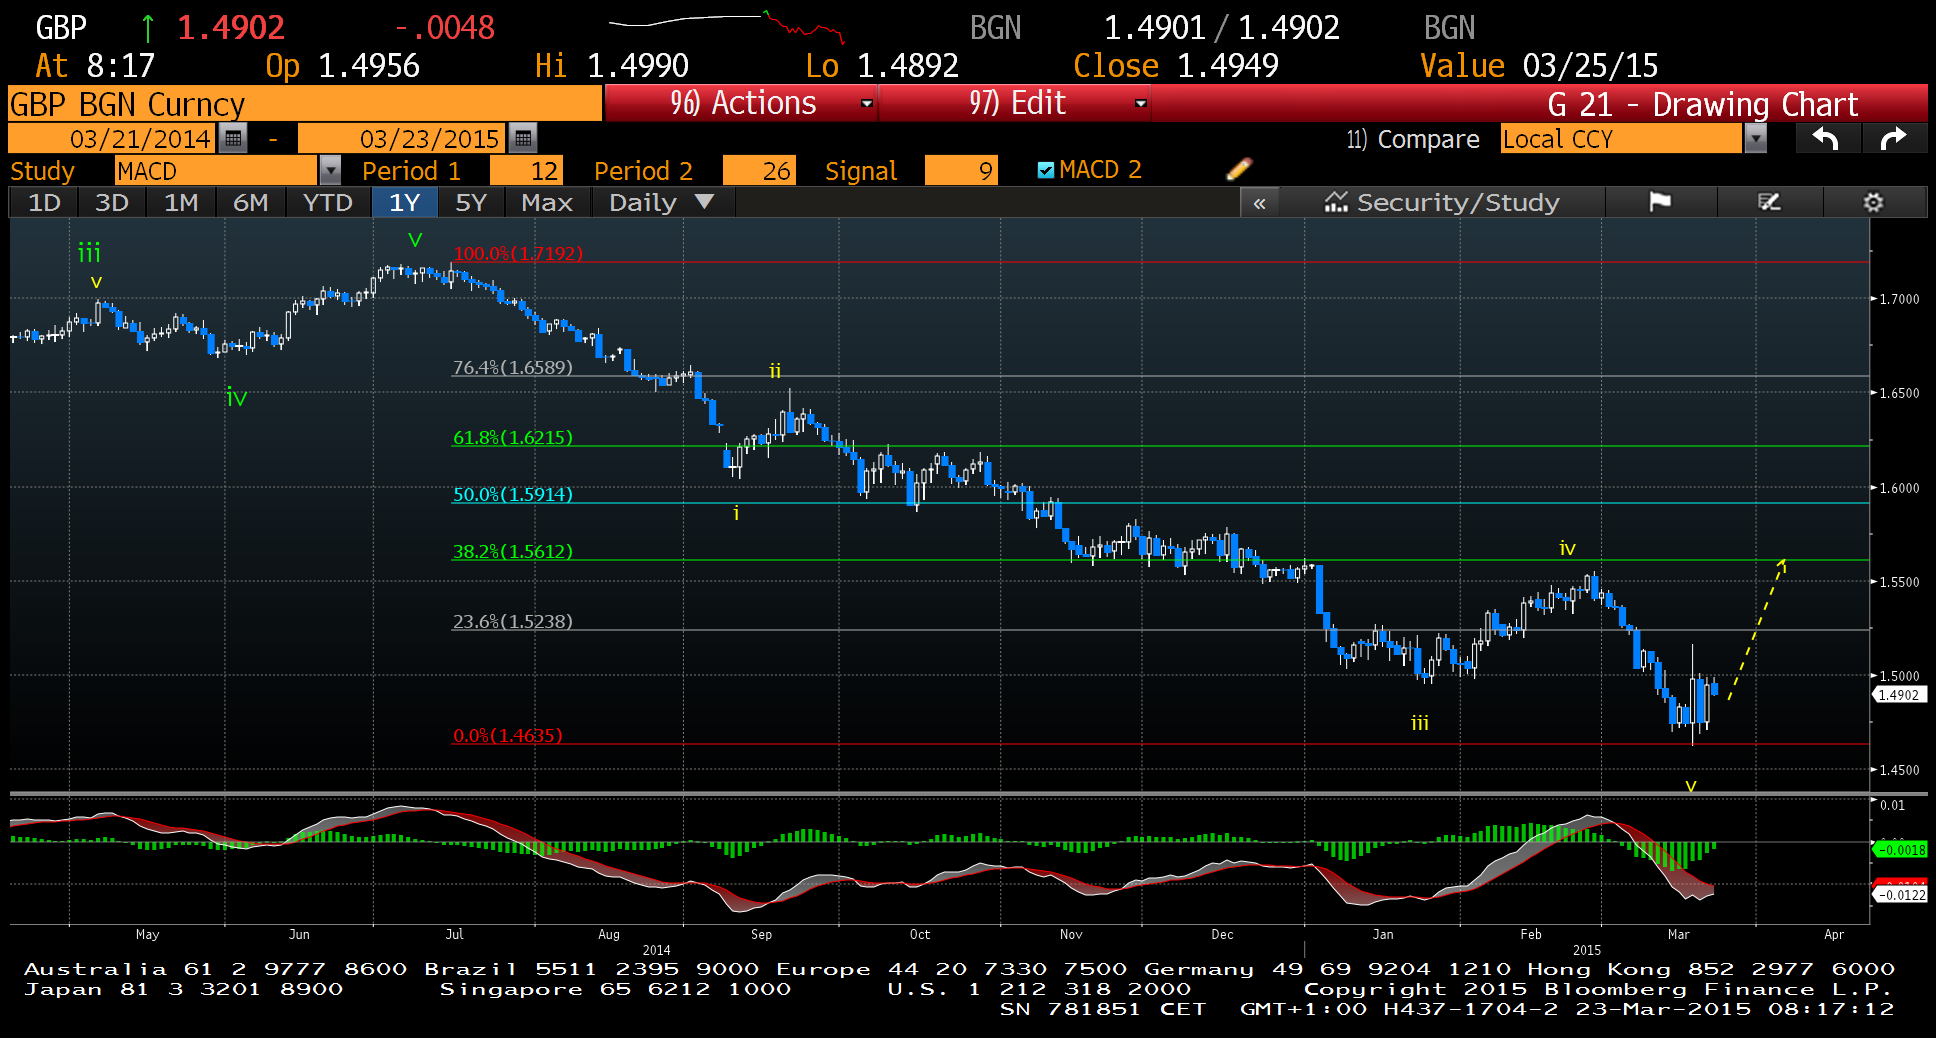Image resolution: width=1936 pixels, height=1038 pixels.
Task: Open the start date calendar picker
Action: tap(233, 138)
